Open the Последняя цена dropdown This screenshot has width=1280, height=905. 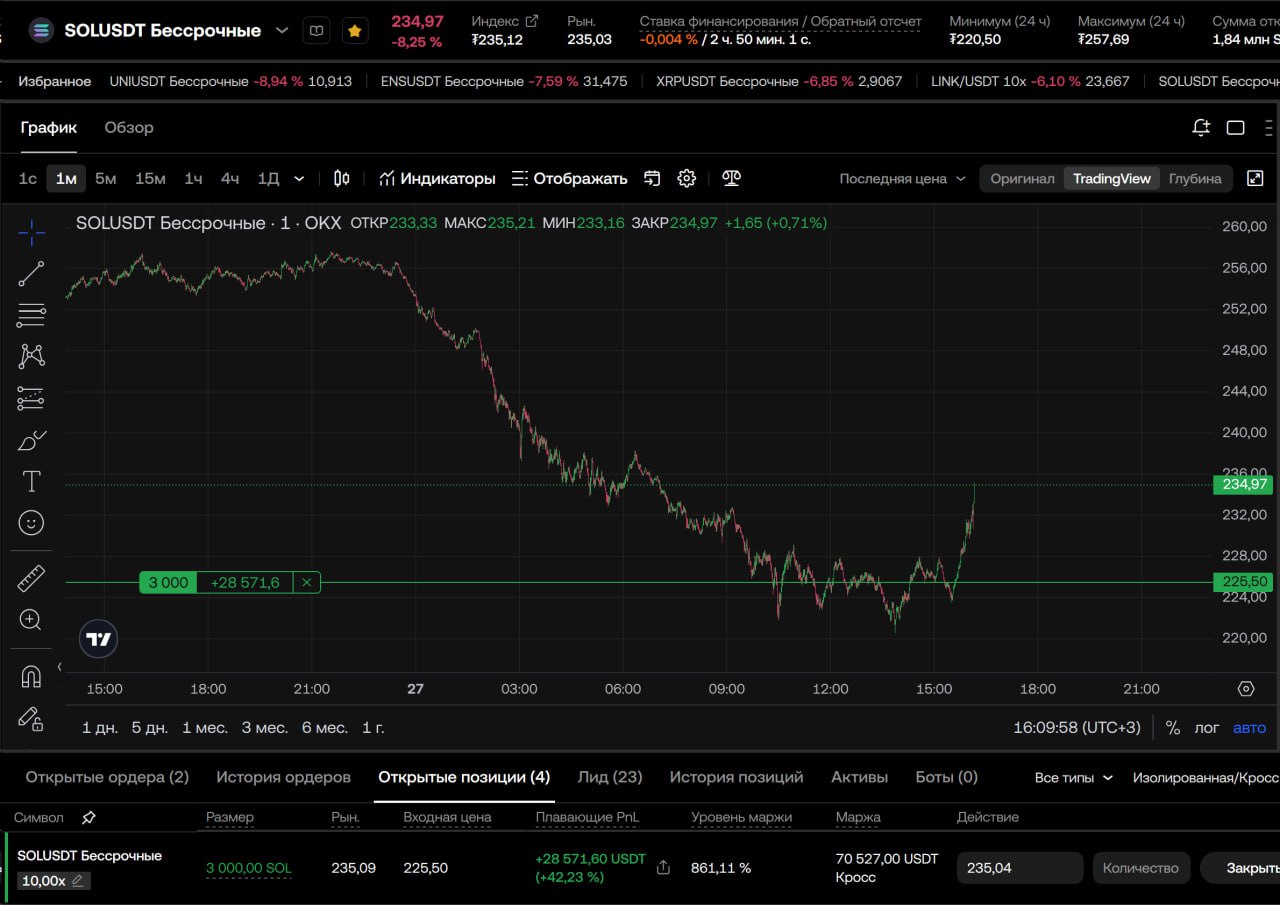(903, 178)
